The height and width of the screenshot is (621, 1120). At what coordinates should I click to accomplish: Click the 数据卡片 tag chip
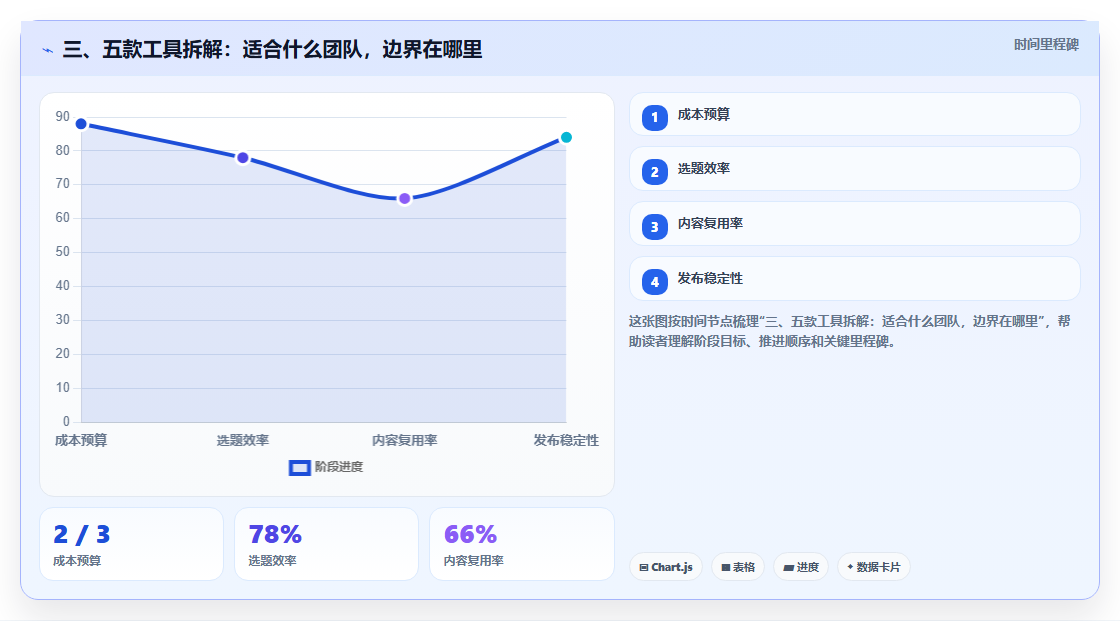point(874,567)
